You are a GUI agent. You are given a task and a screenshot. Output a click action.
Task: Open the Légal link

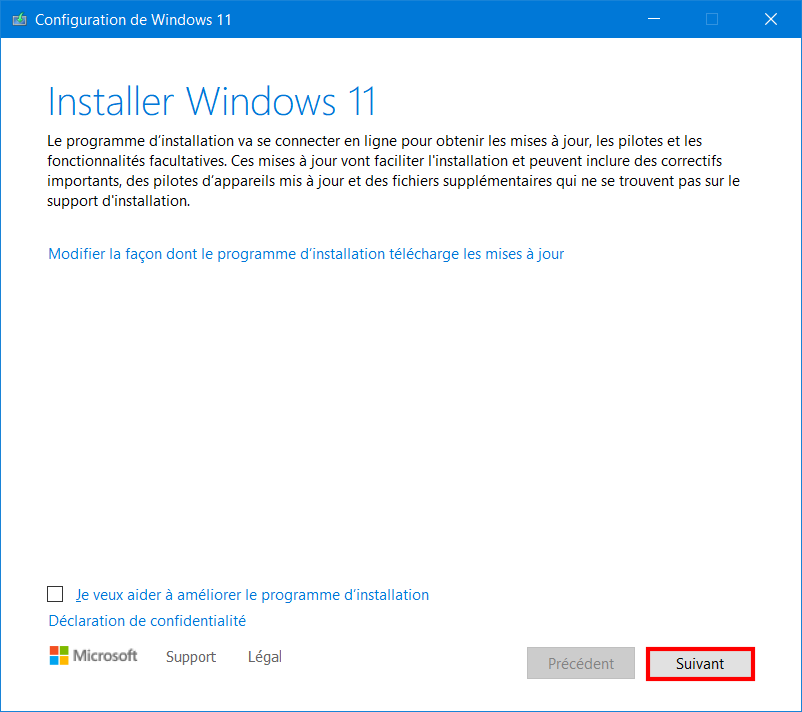click(264, 657)
